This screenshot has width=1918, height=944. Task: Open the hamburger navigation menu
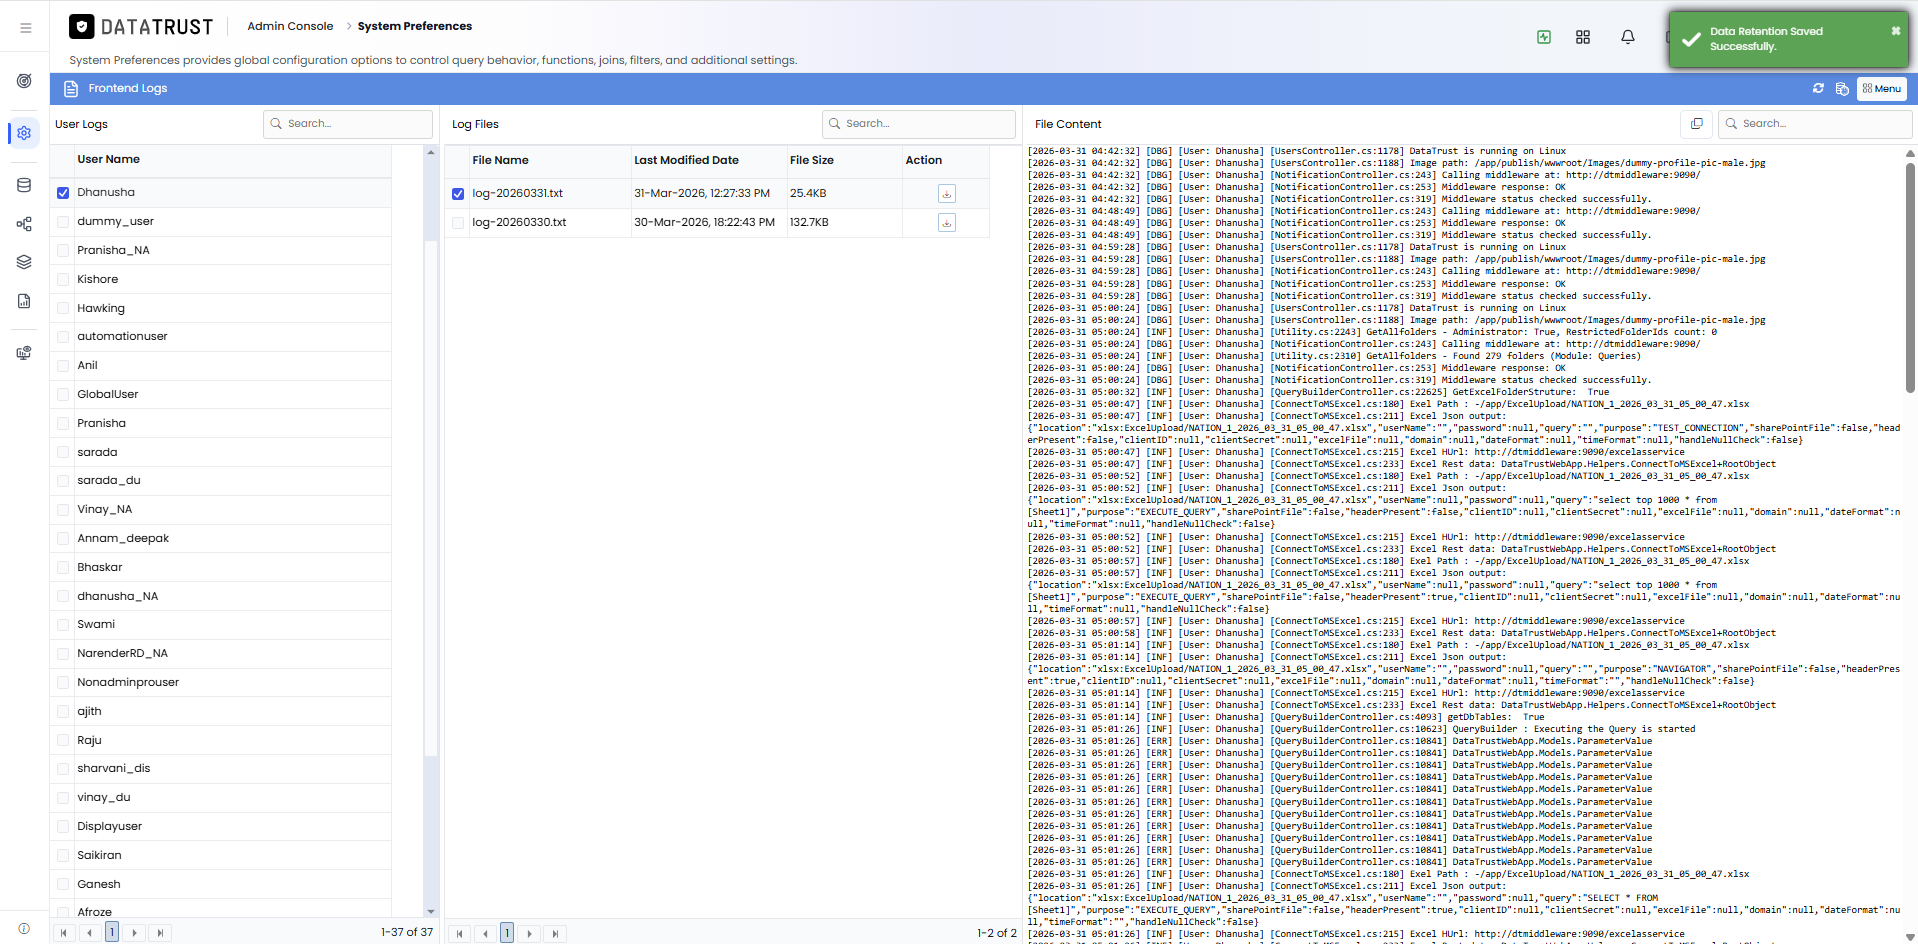[25, 28]
